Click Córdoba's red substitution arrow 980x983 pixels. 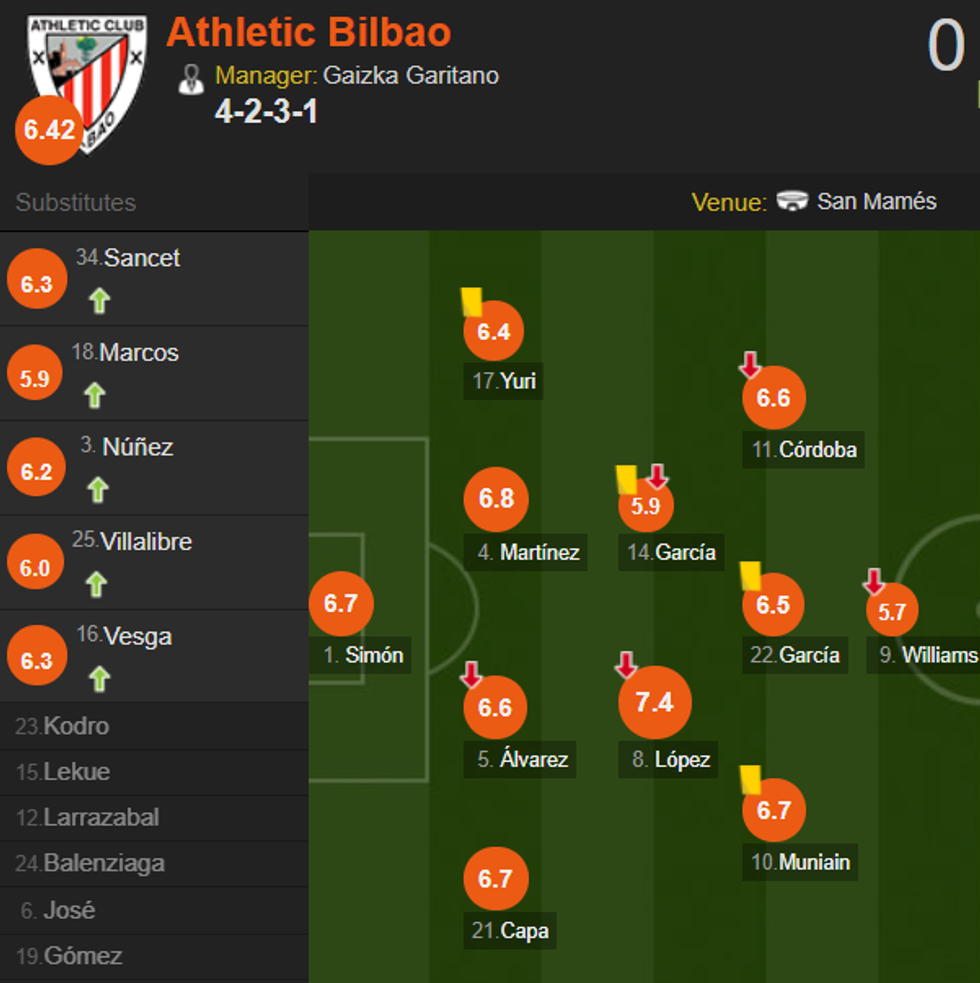pyautogui.click(x=750, y=365)
